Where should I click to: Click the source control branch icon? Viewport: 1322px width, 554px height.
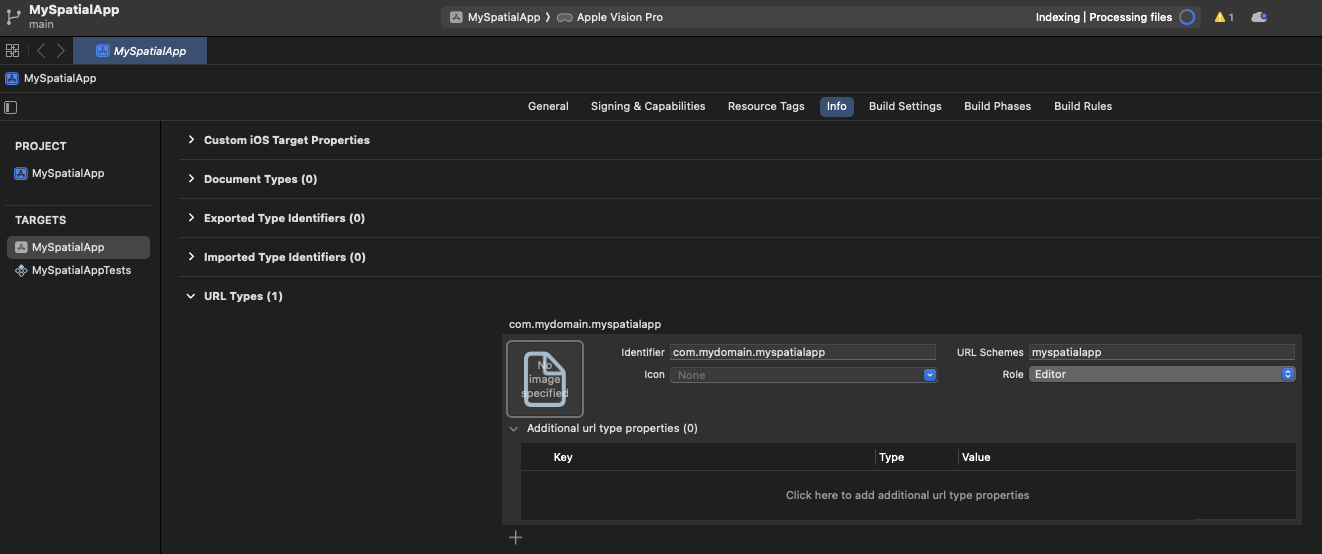[13, 17]
